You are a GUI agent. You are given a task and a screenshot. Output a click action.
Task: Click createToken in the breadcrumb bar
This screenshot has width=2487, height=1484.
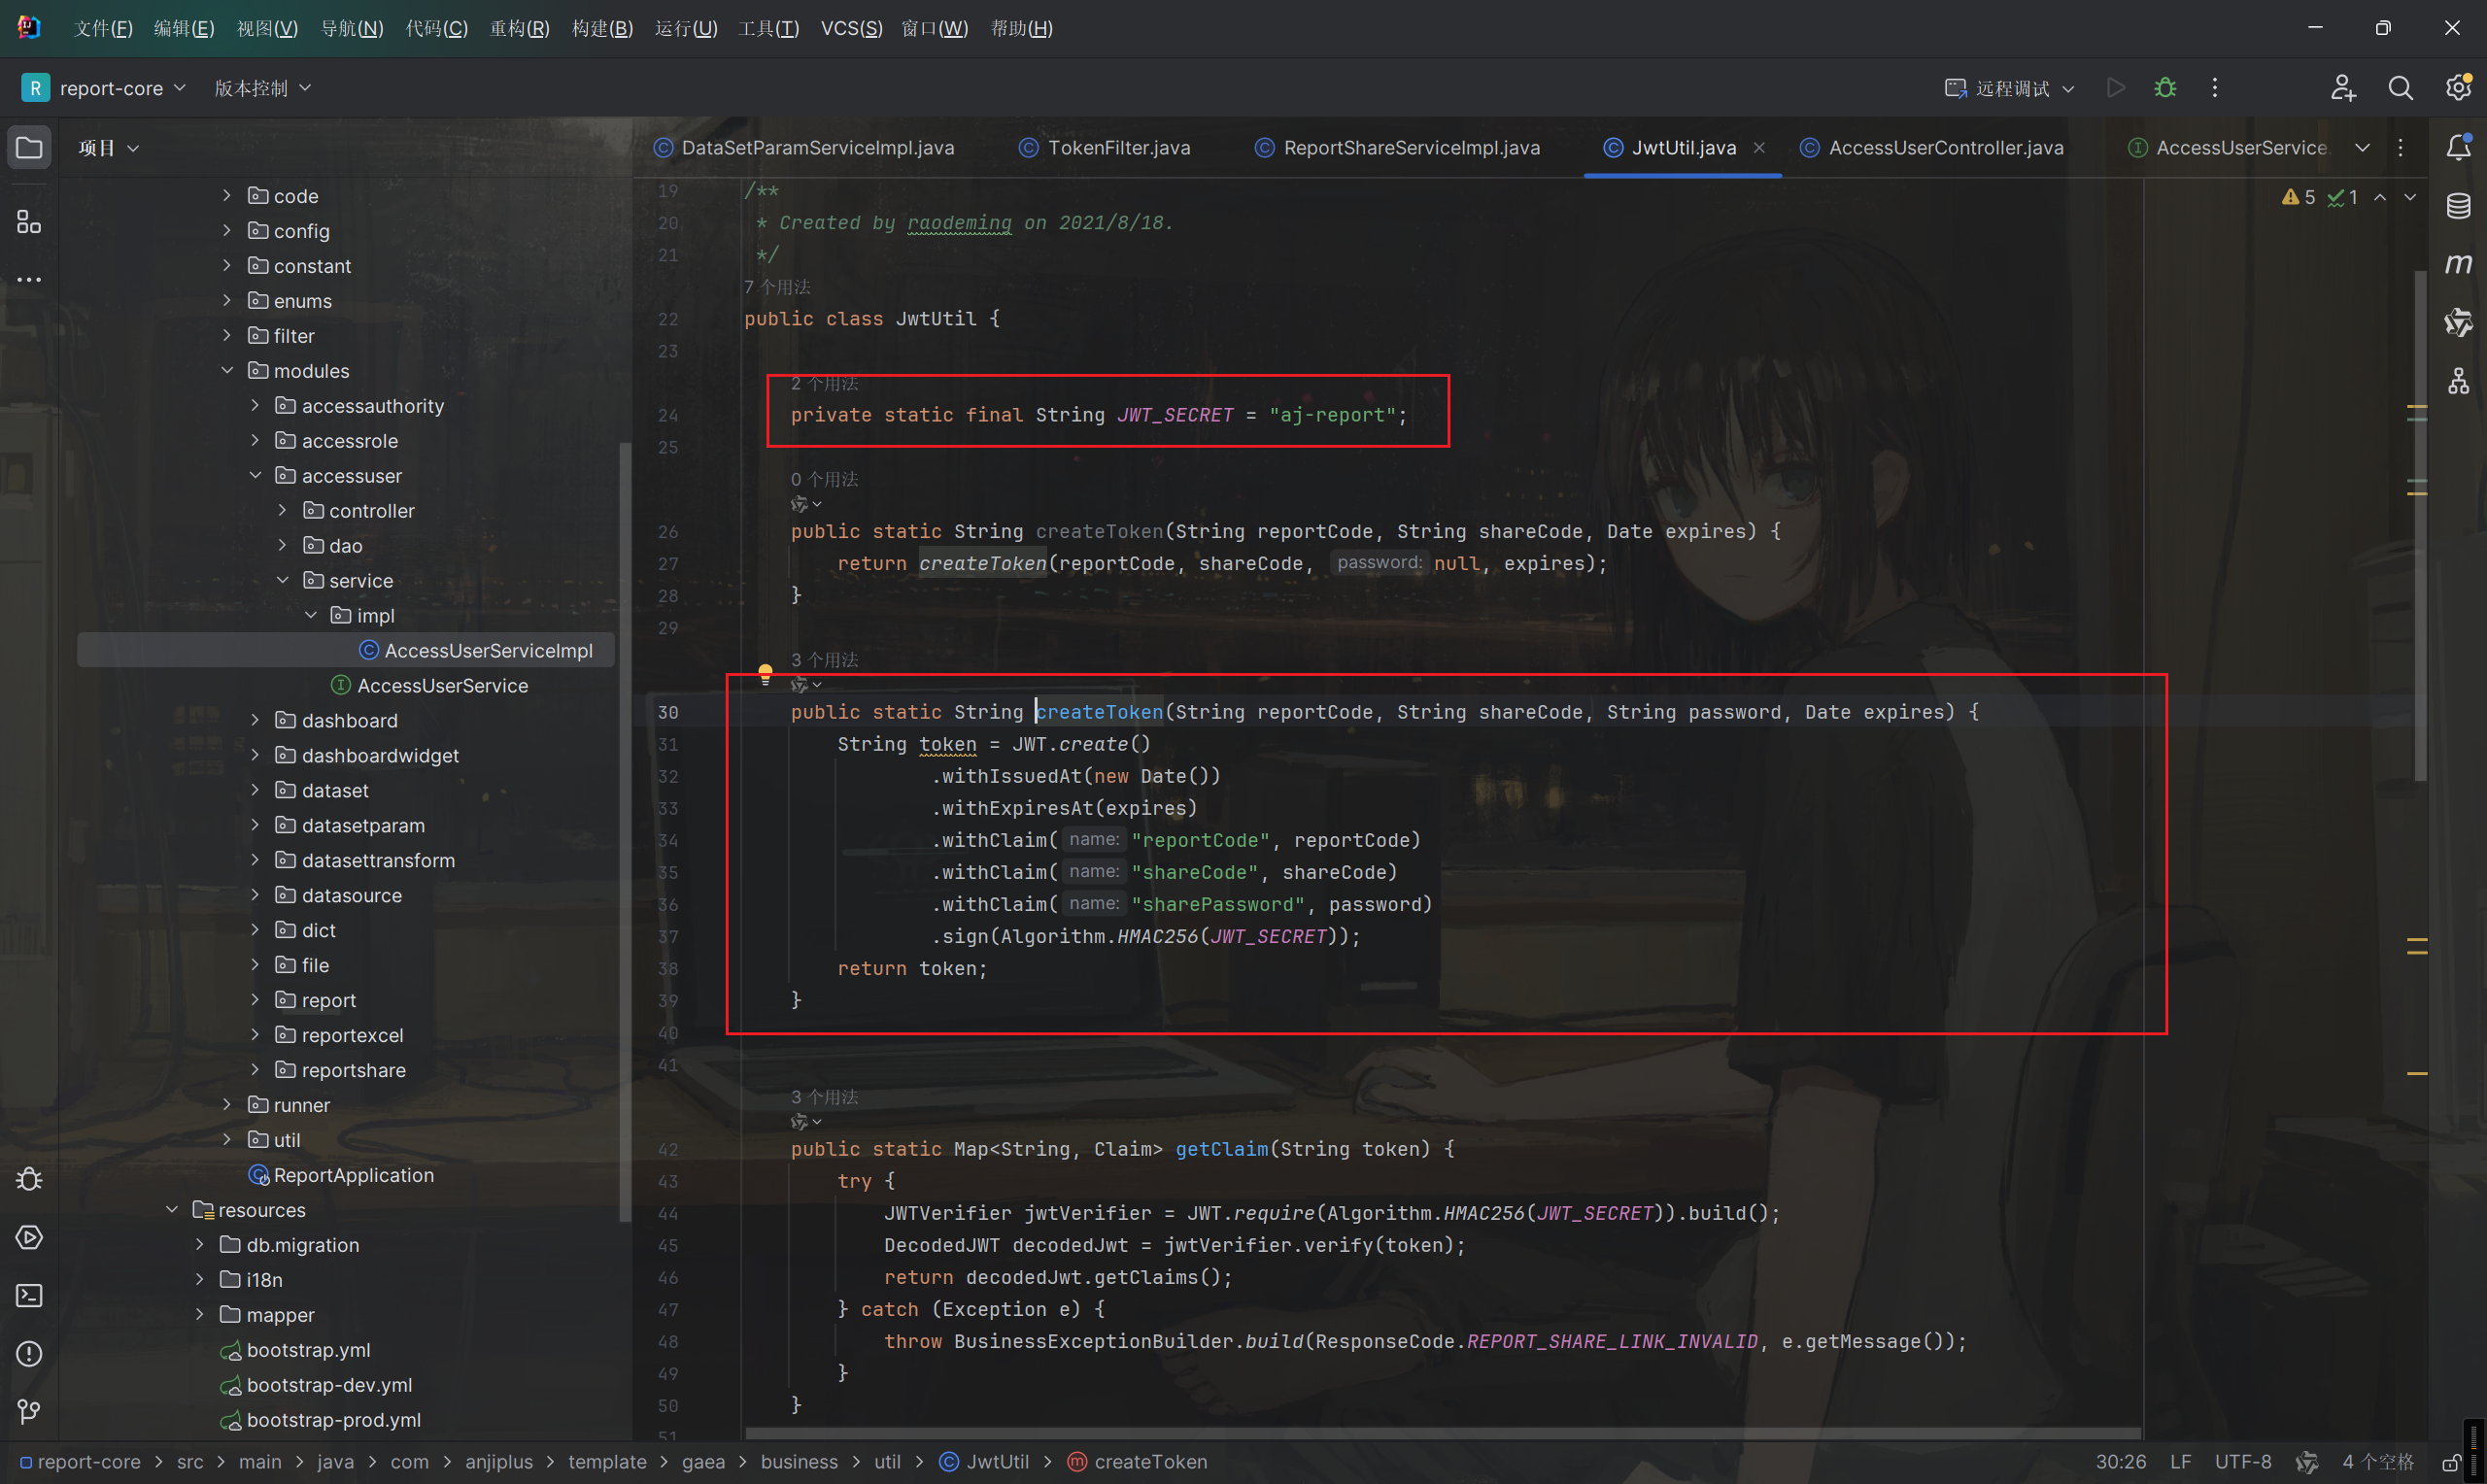[x=1137, y=1462]
